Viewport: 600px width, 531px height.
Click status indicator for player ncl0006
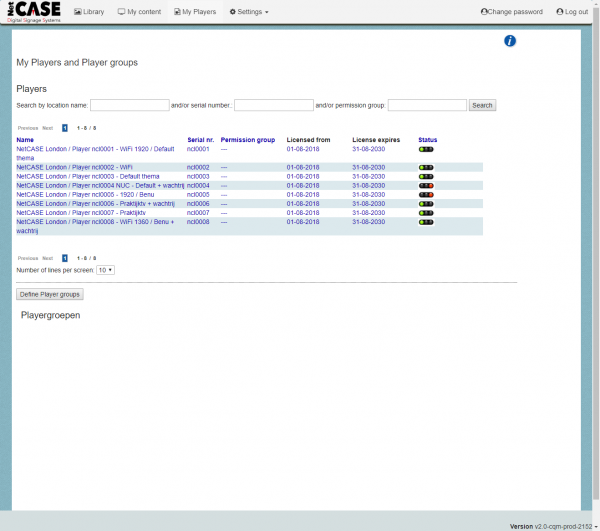click(426, 204)
